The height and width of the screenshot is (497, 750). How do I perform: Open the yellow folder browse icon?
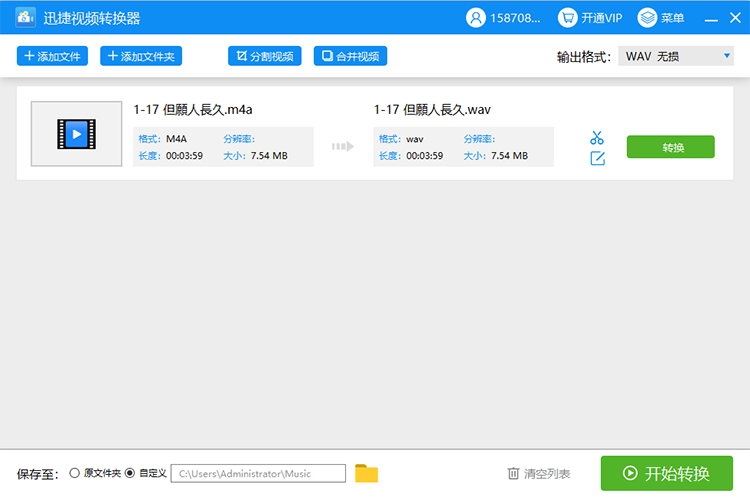point(366,474)
